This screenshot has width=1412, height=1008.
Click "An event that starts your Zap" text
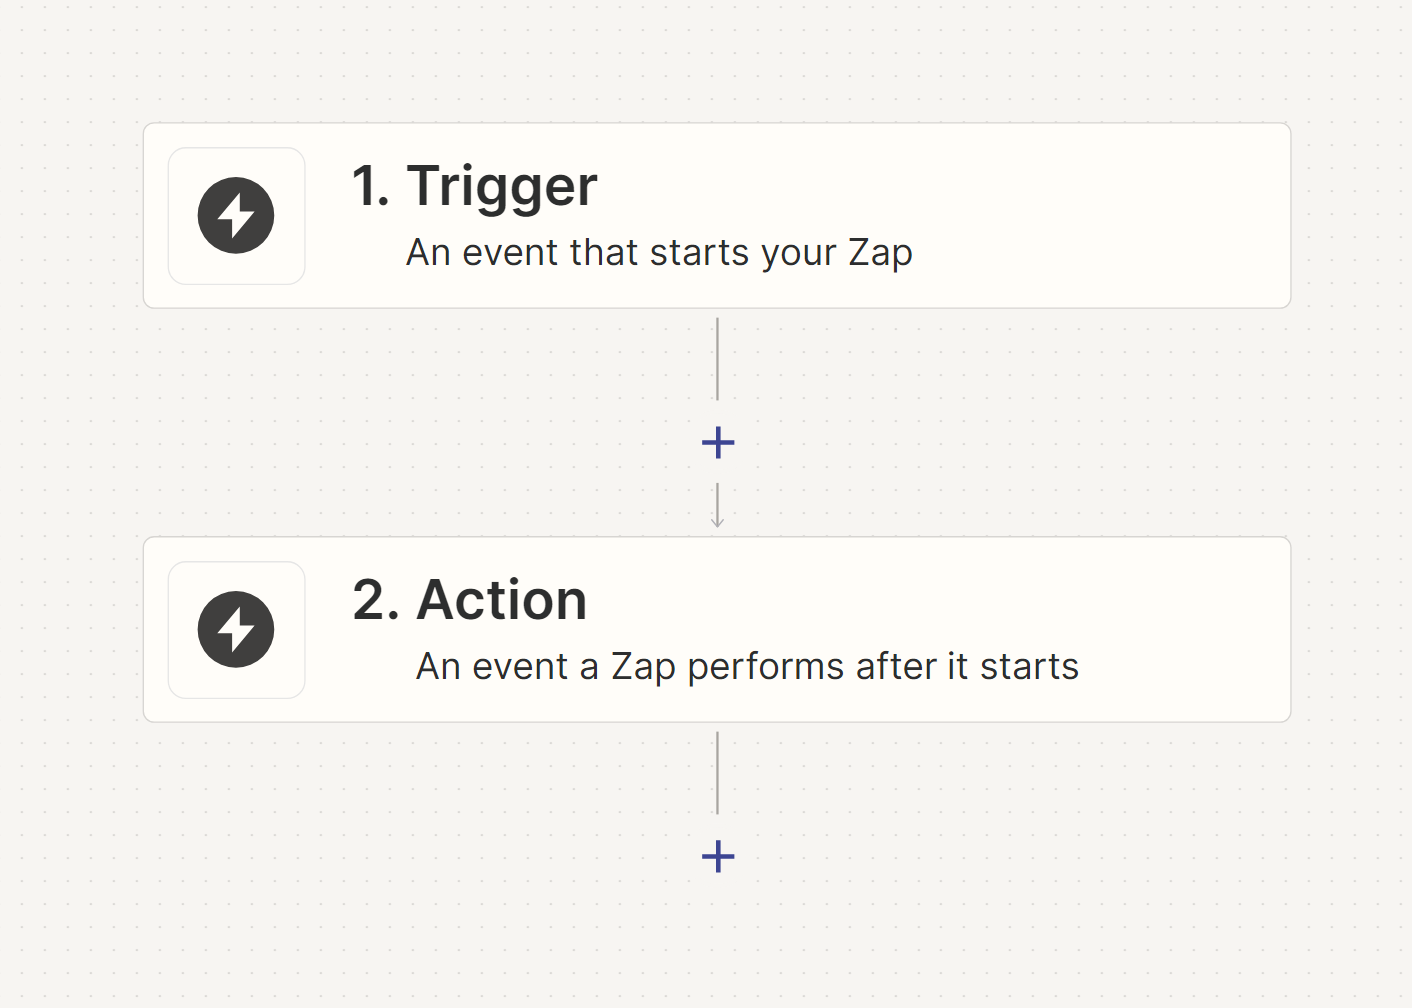pyautogui.click(x=659, y=253)
